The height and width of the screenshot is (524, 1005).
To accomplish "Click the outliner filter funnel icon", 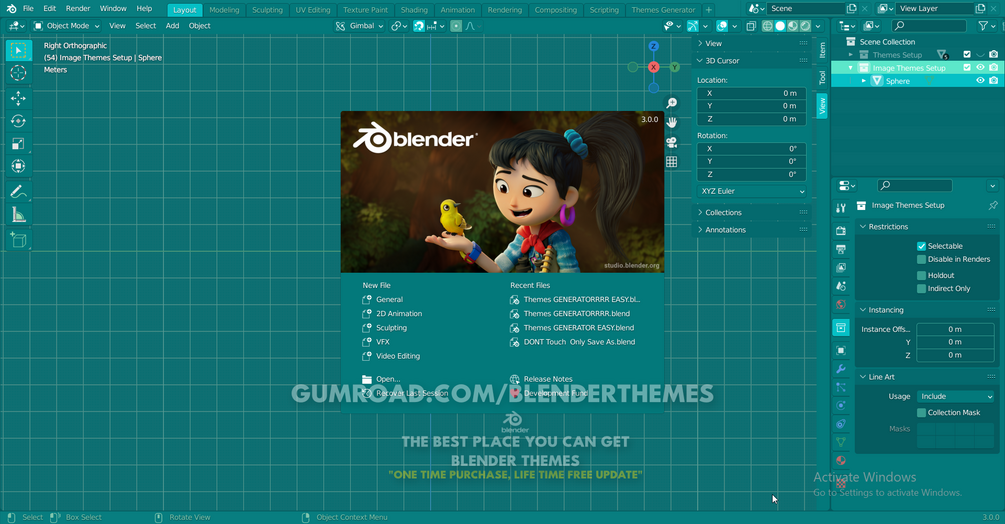I will [x=983, y=26].
